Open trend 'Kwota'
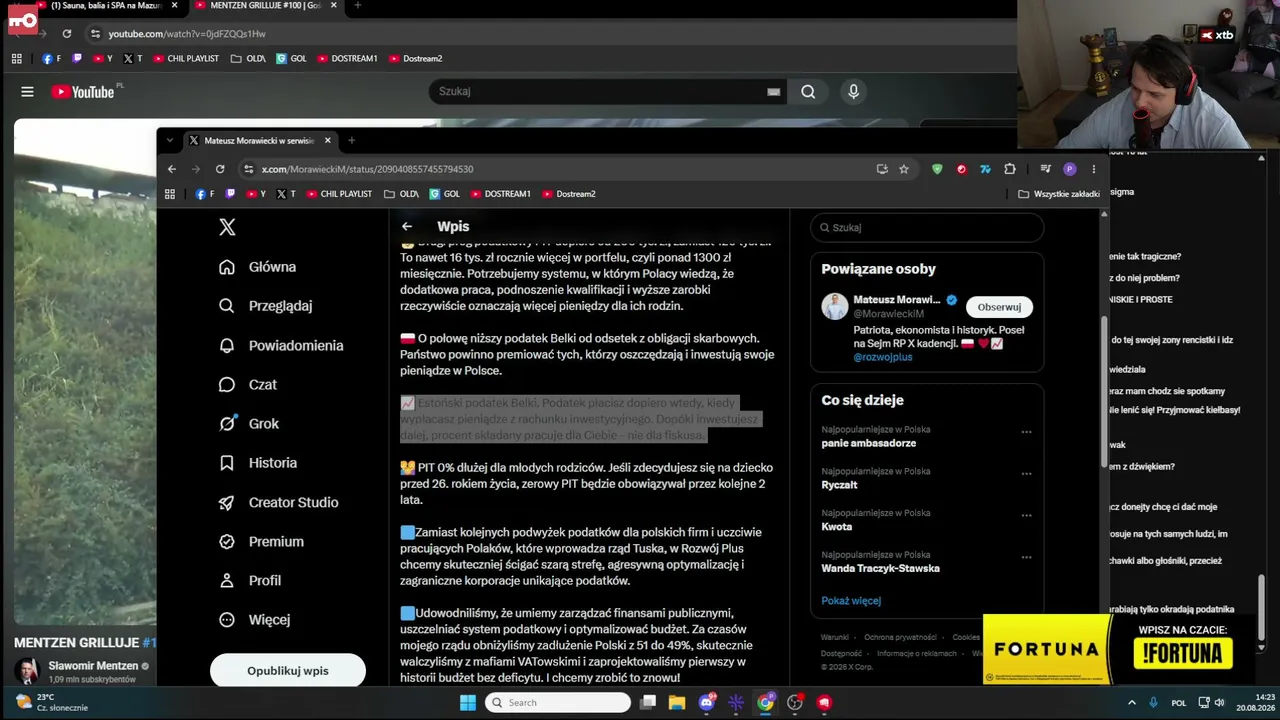 pyautogui.click(x=837, y=527)
